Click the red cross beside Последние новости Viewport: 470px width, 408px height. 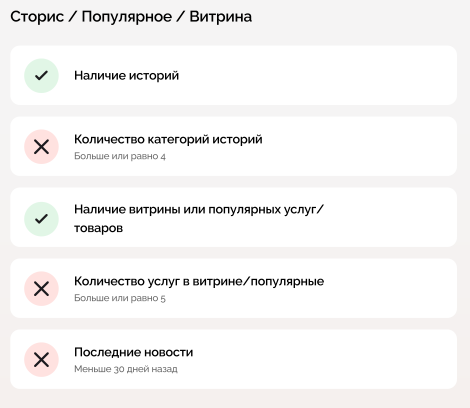[x=41, y=360]
